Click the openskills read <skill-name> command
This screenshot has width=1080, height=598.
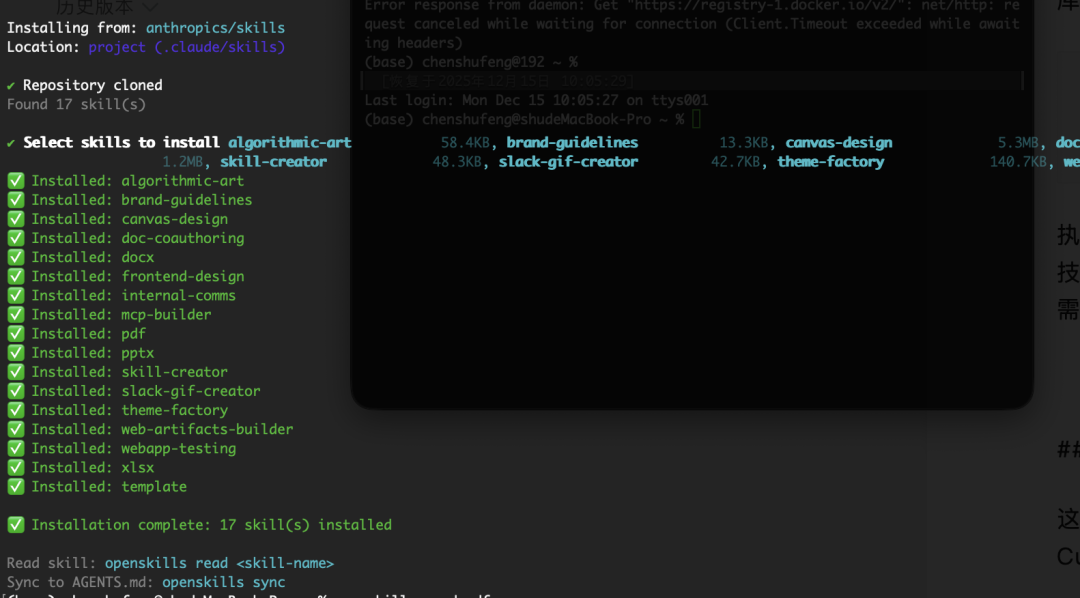220,564
